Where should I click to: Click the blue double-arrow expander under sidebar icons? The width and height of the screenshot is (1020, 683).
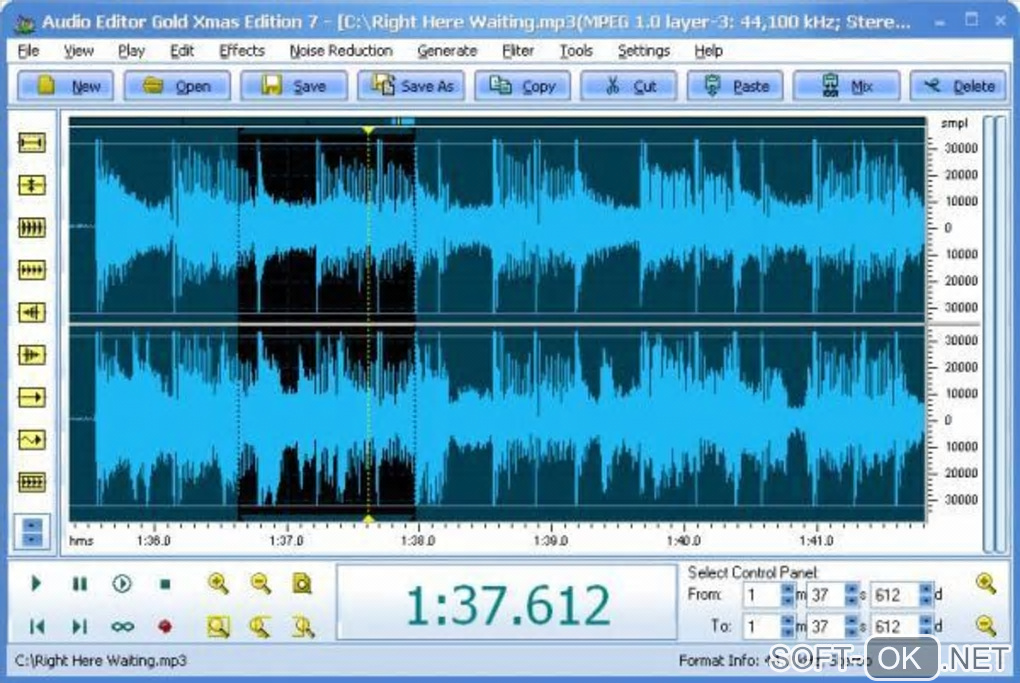[32, 532]
